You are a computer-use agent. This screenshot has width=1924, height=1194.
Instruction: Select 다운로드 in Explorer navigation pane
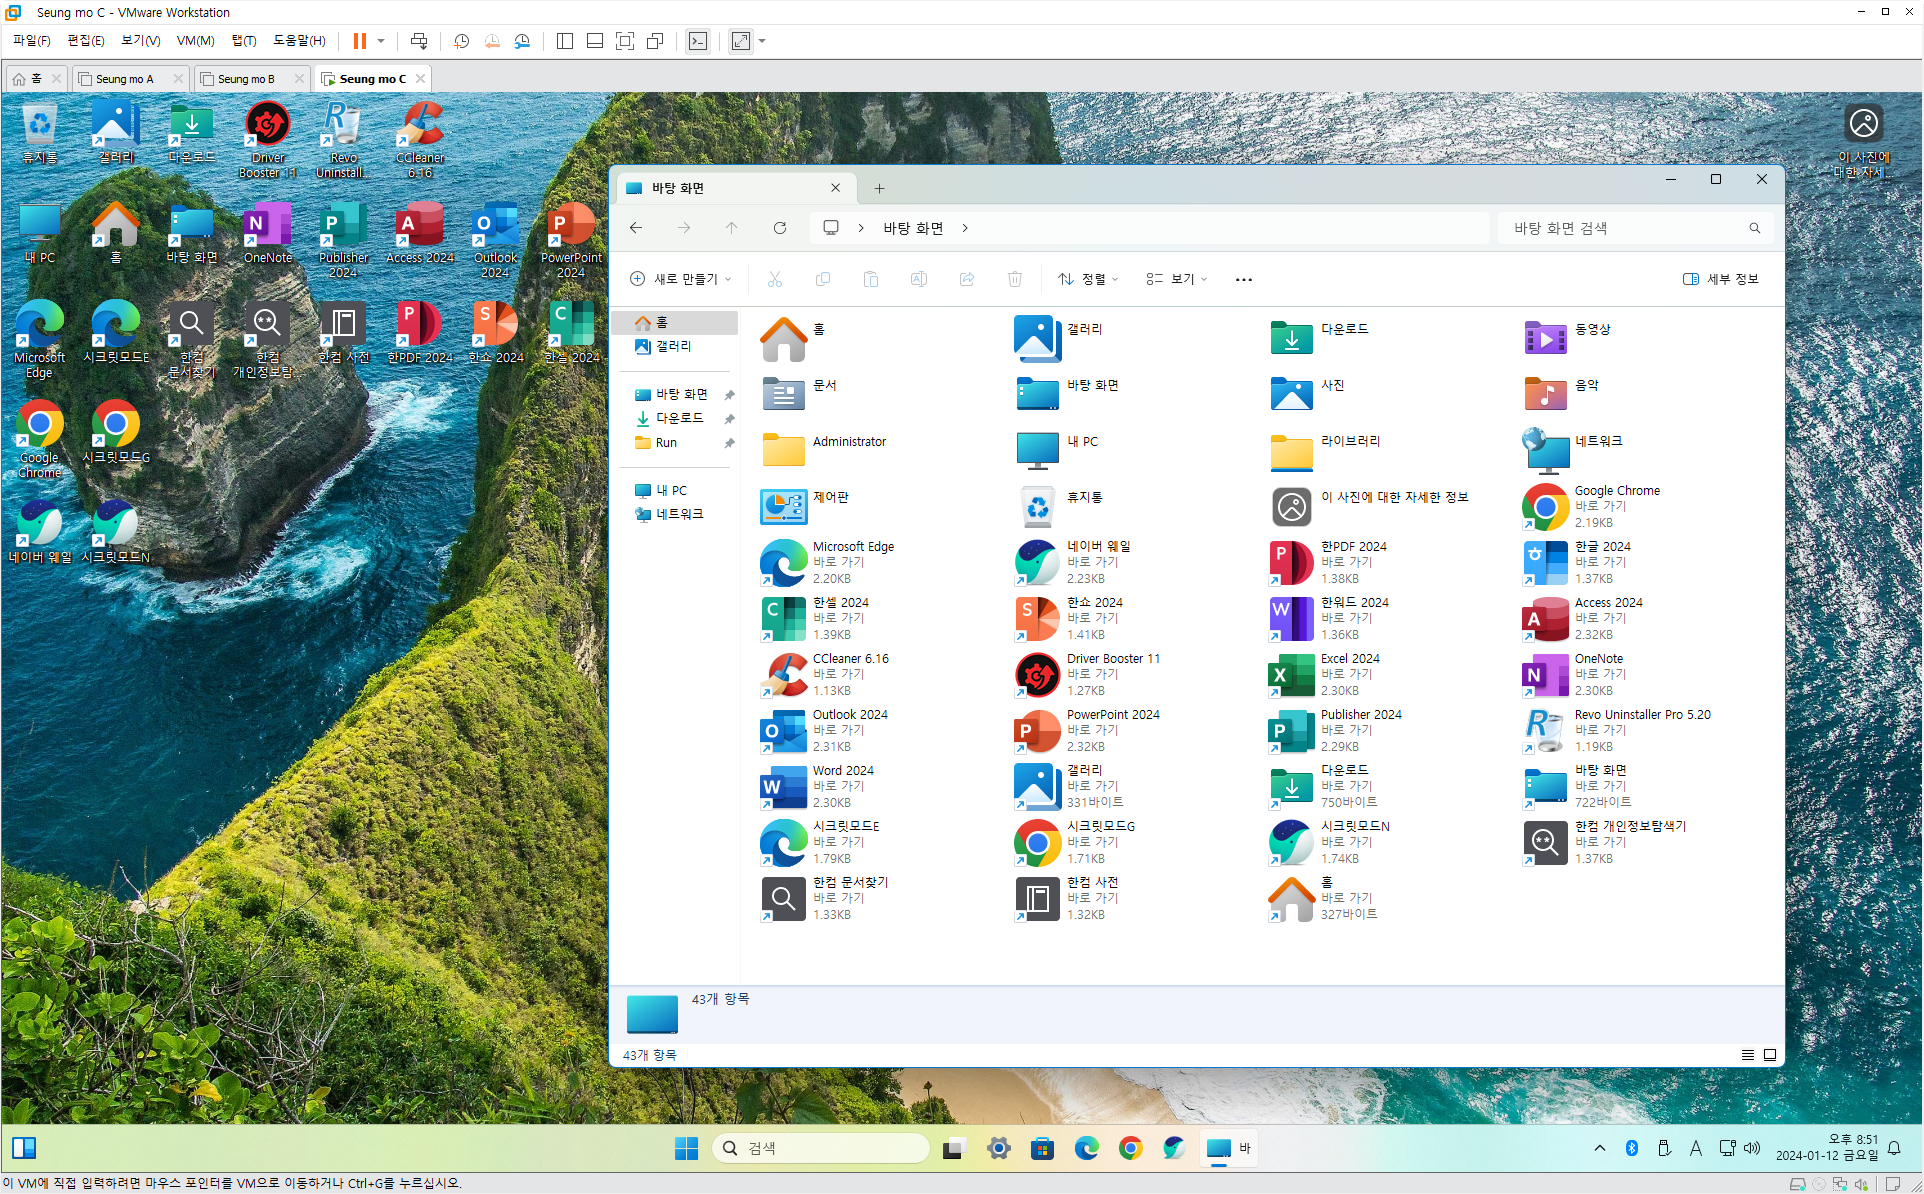point(679,418)
